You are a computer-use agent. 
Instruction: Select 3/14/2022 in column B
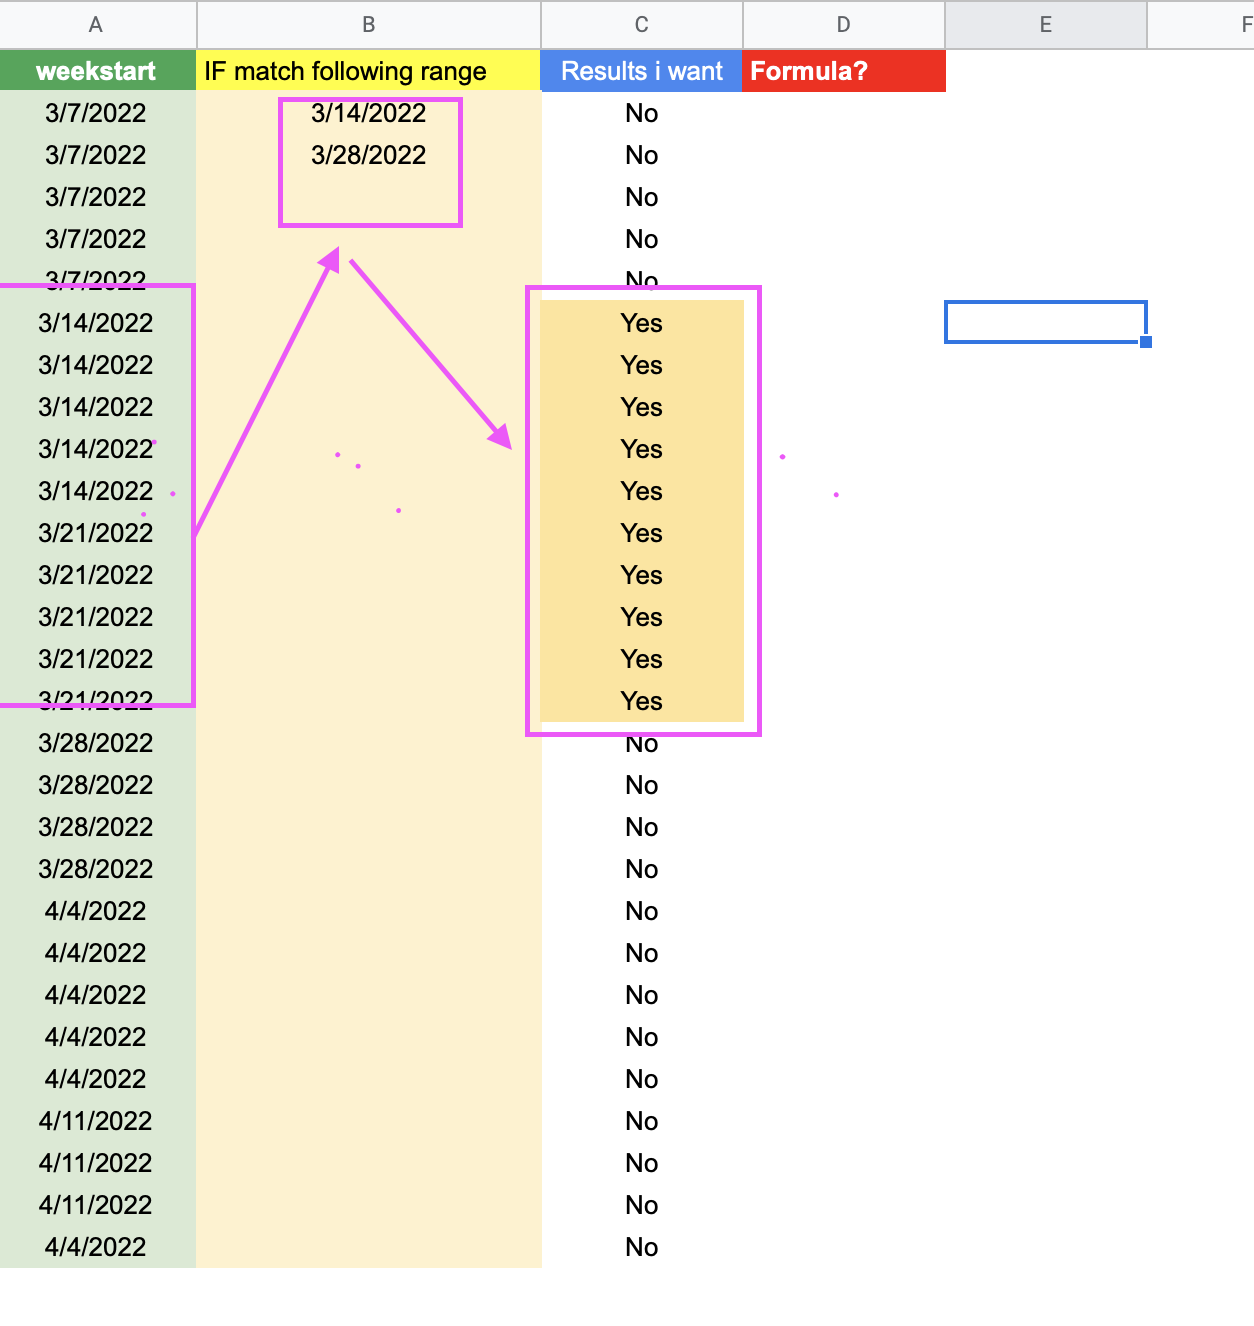[x=368, y=113]
